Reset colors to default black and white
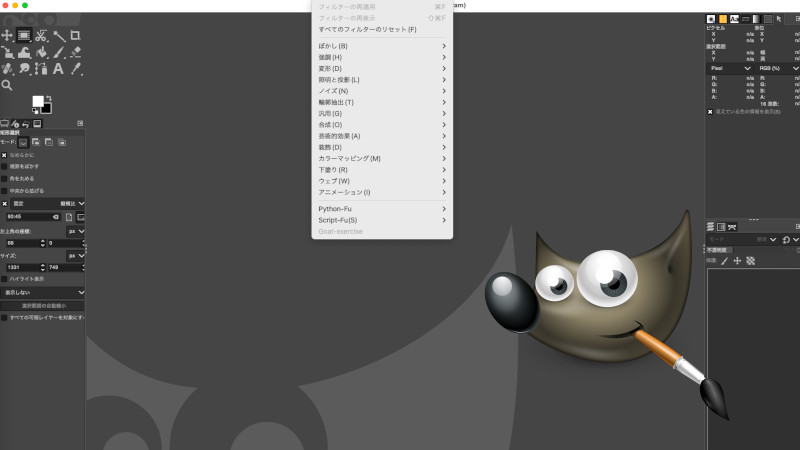Image resolution: width=800 pixels, height=450 pixels. [x=35, y=111]
